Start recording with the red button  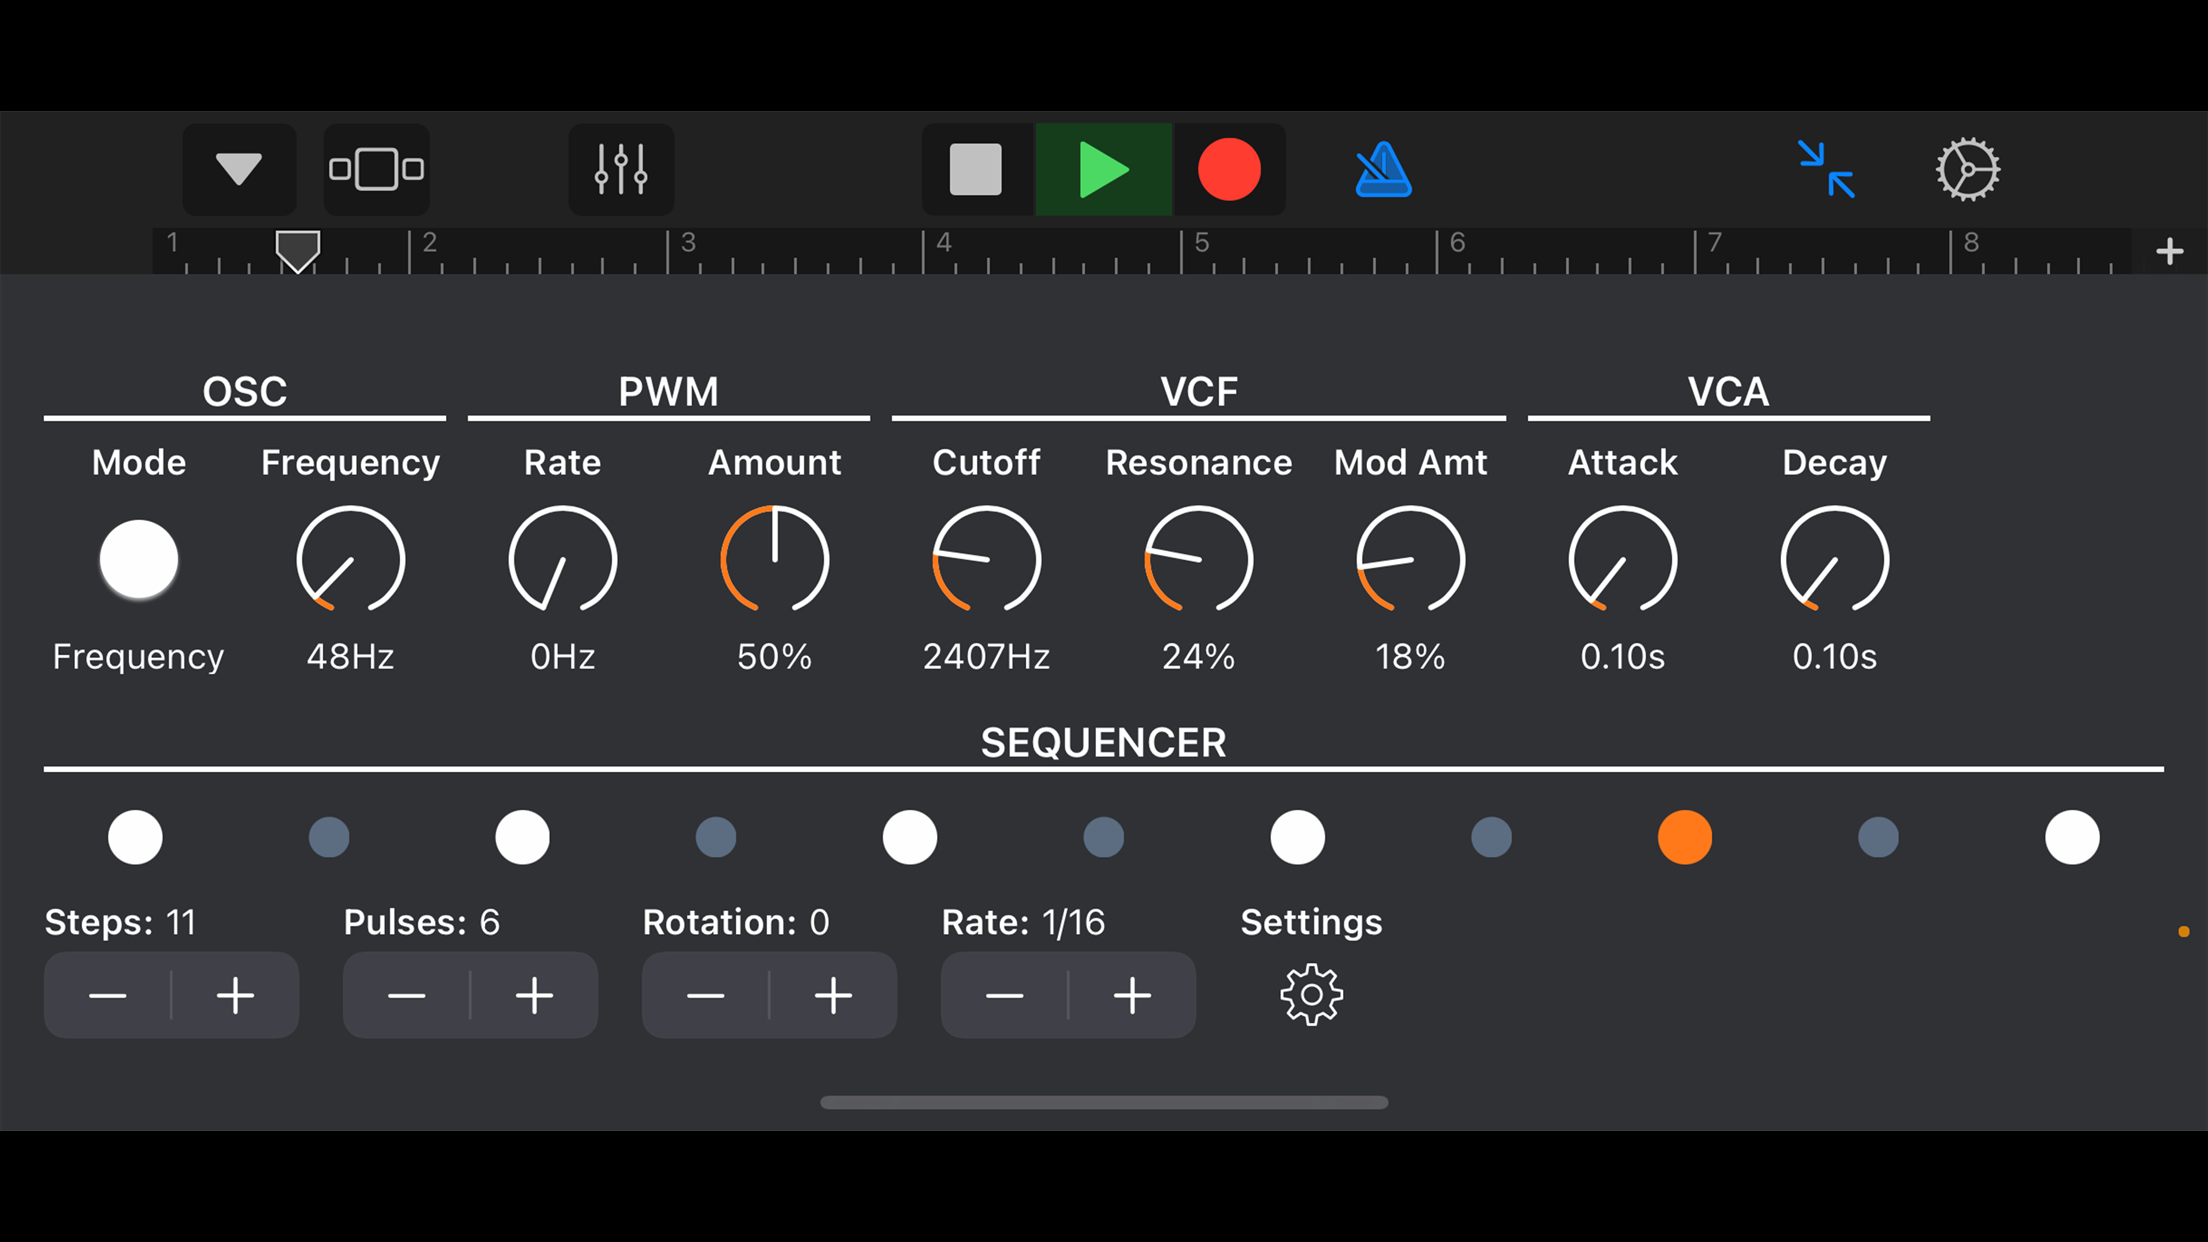(1229, 169)
